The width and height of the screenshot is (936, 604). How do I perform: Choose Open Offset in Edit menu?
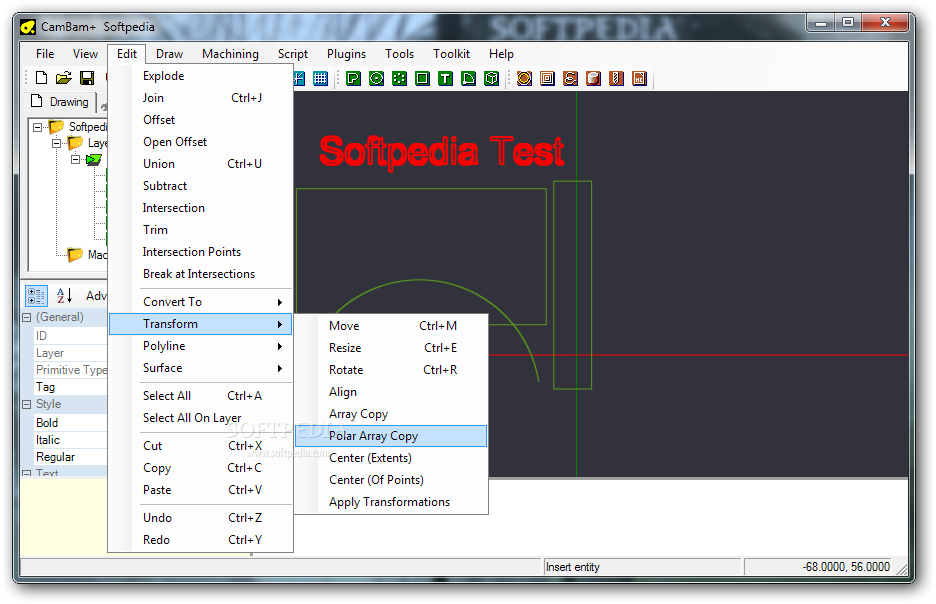201,142
